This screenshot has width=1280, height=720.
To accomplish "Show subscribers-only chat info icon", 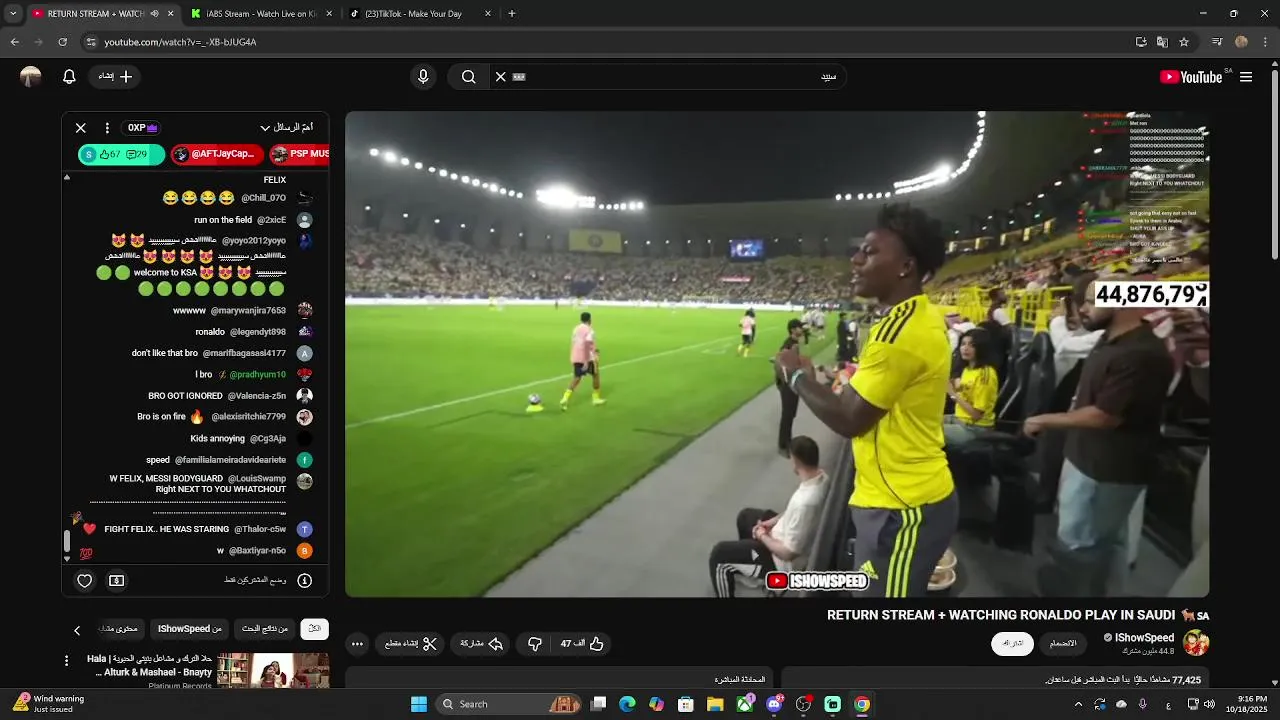I will click(x=305, y=581).
